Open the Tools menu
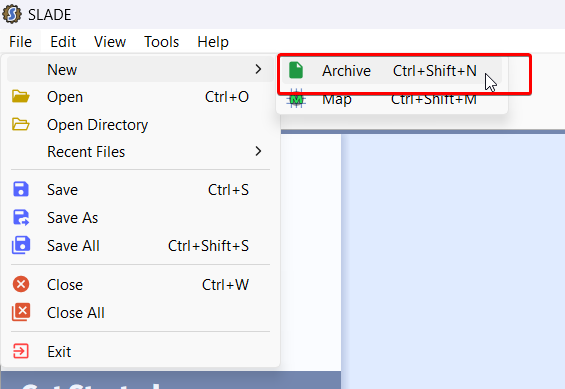Image resolution: width=565 pixels, height=389 pixels. (161, 42)
